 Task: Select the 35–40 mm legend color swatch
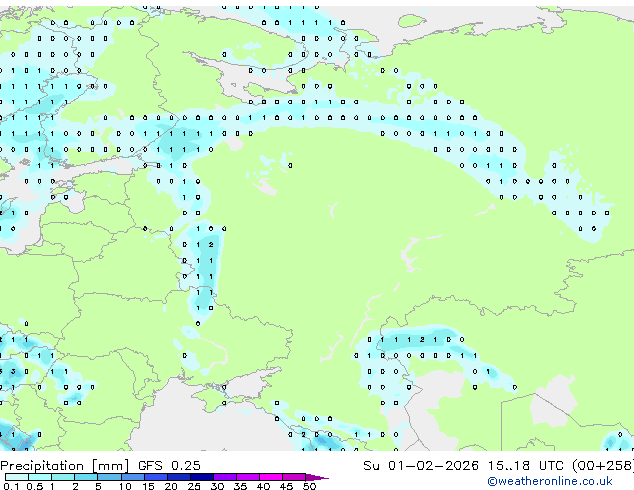(x=247, y=477)
